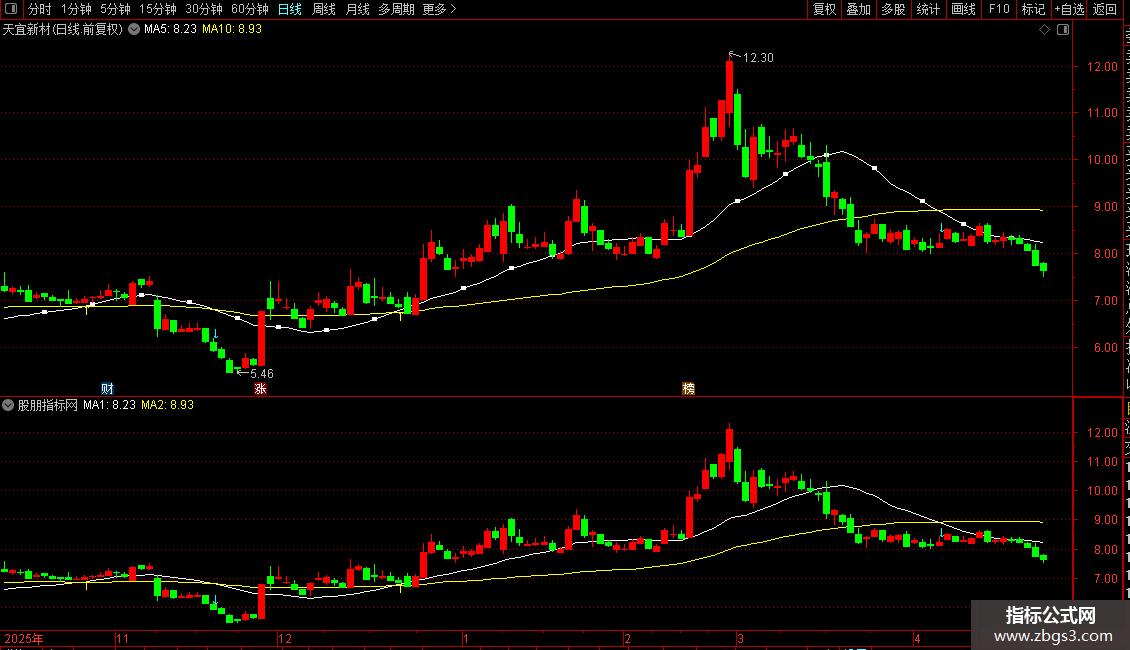
Task: Click the 返回 back button
Action: 1105,9
